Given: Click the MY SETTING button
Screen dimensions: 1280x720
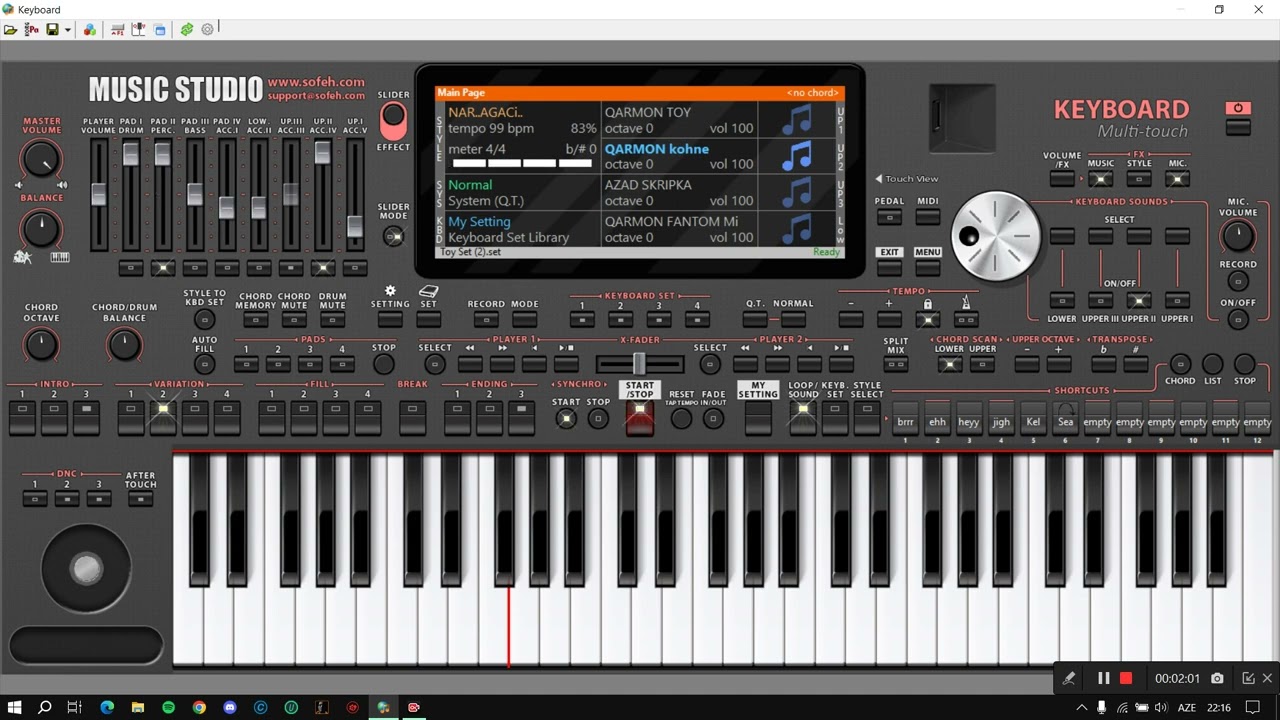Looking at the screenshot, I should (758, 418).
